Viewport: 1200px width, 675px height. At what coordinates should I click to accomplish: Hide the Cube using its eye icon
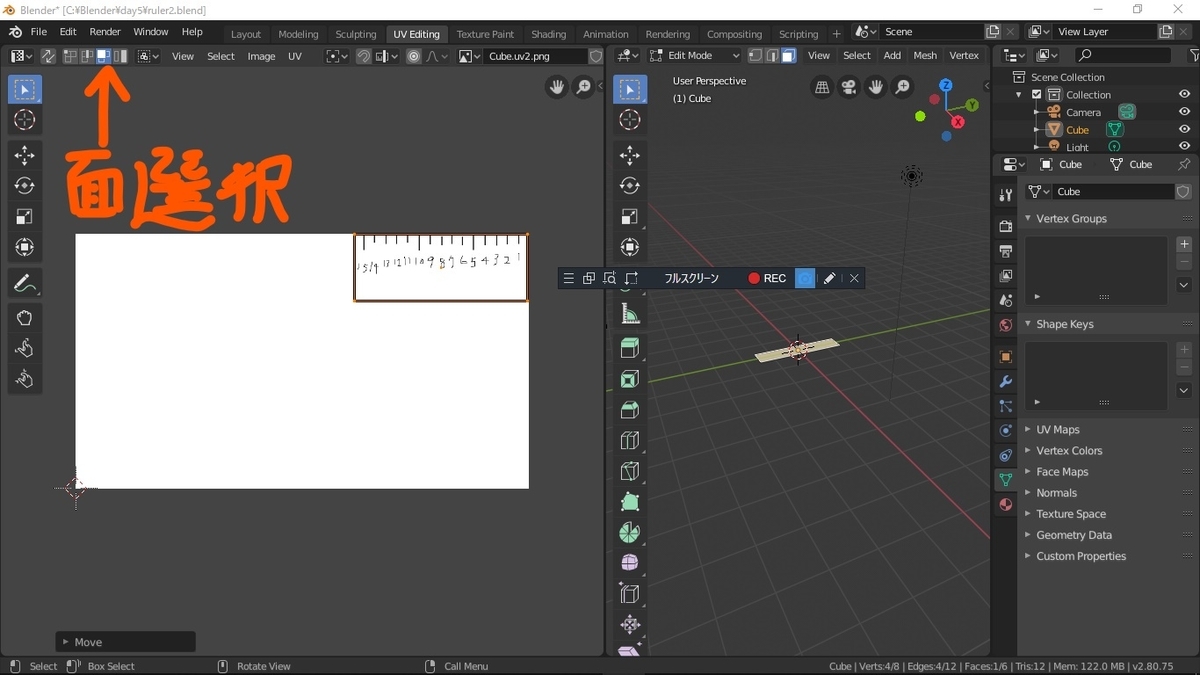[1184, 130]
